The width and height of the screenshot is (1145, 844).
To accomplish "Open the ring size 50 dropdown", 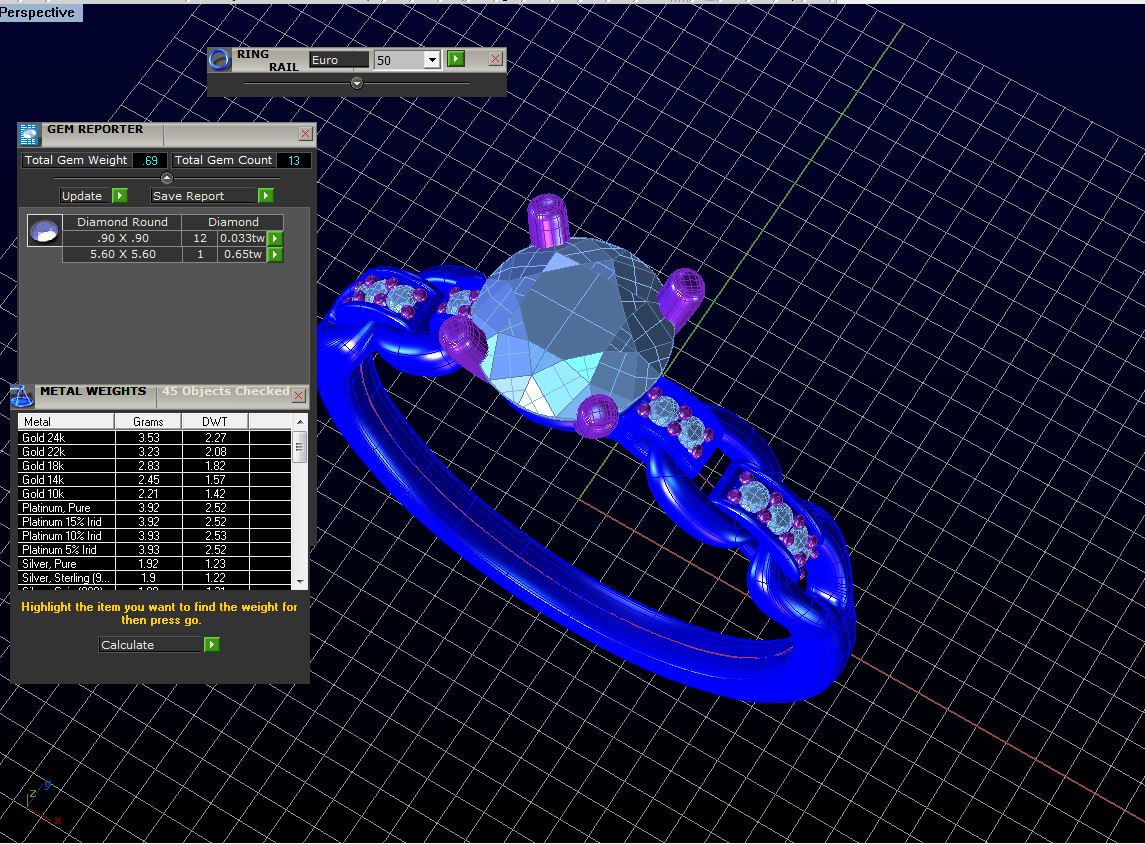I will pos(432,61).
